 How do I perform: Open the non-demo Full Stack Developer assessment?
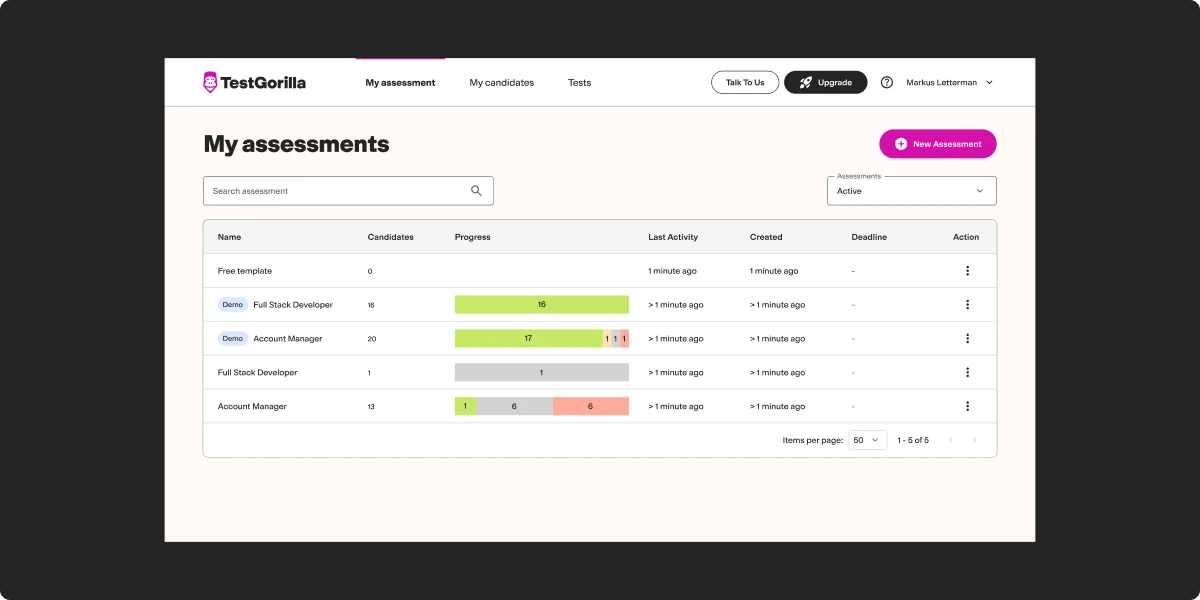258,373
